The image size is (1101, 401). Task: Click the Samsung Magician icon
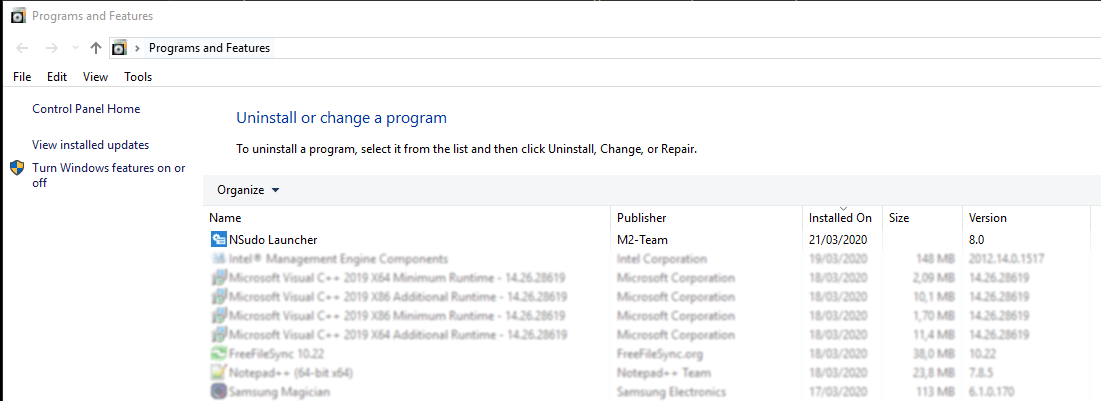pos(218,391)
